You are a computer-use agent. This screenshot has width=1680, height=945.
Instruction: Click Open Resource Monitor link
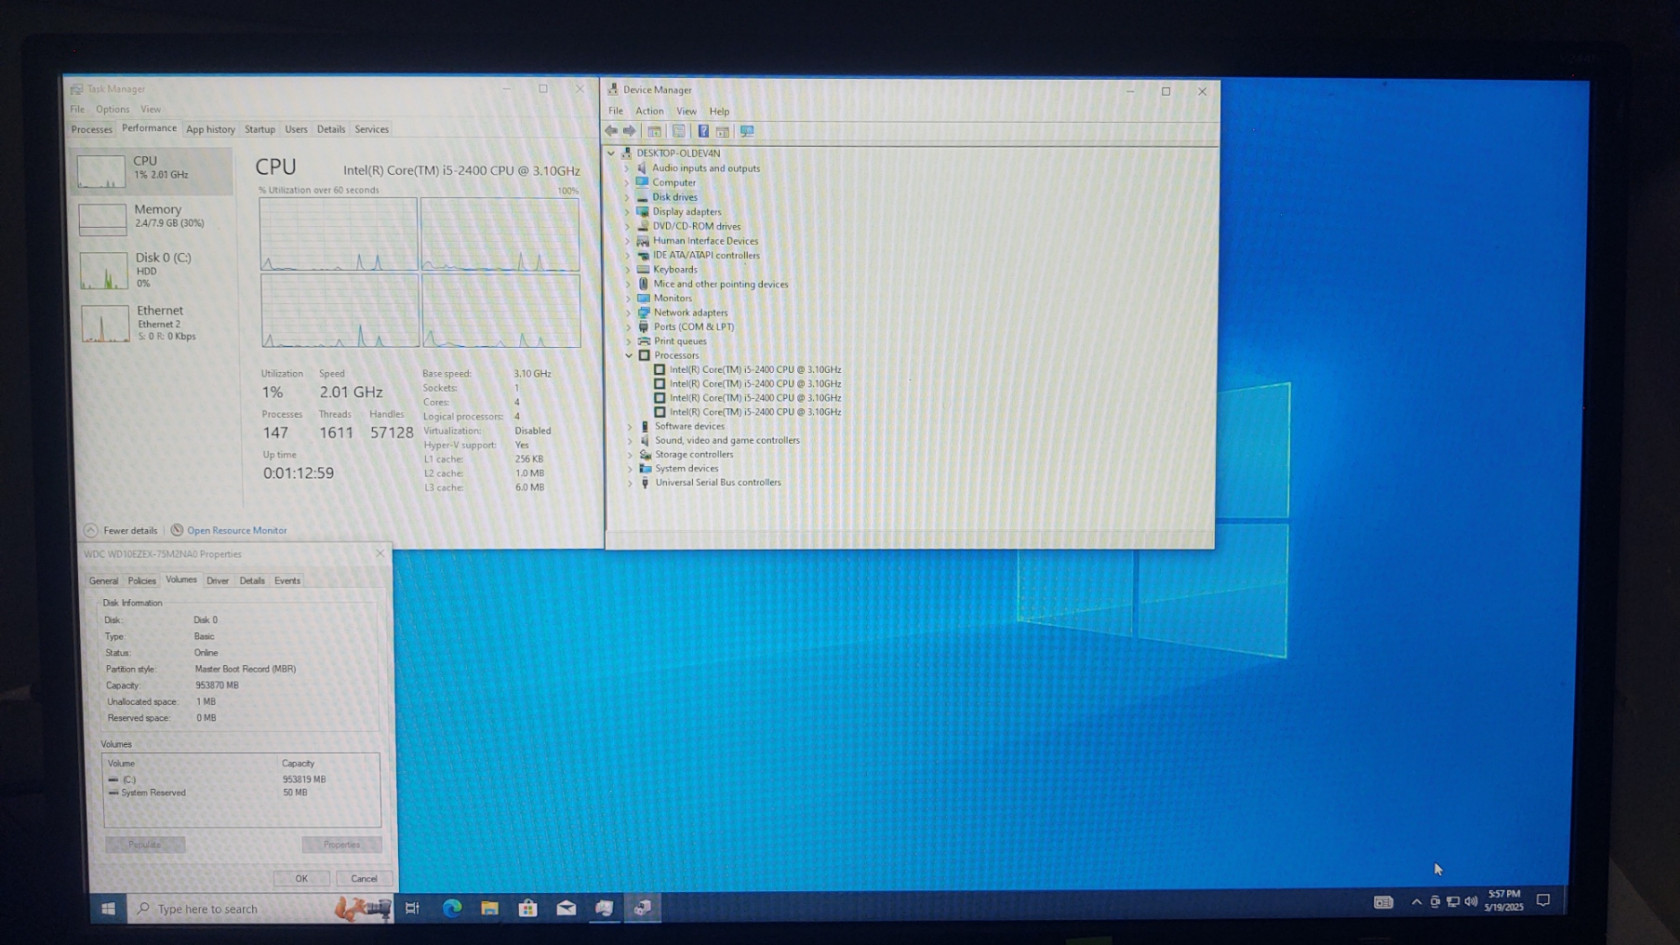(237, 530)
